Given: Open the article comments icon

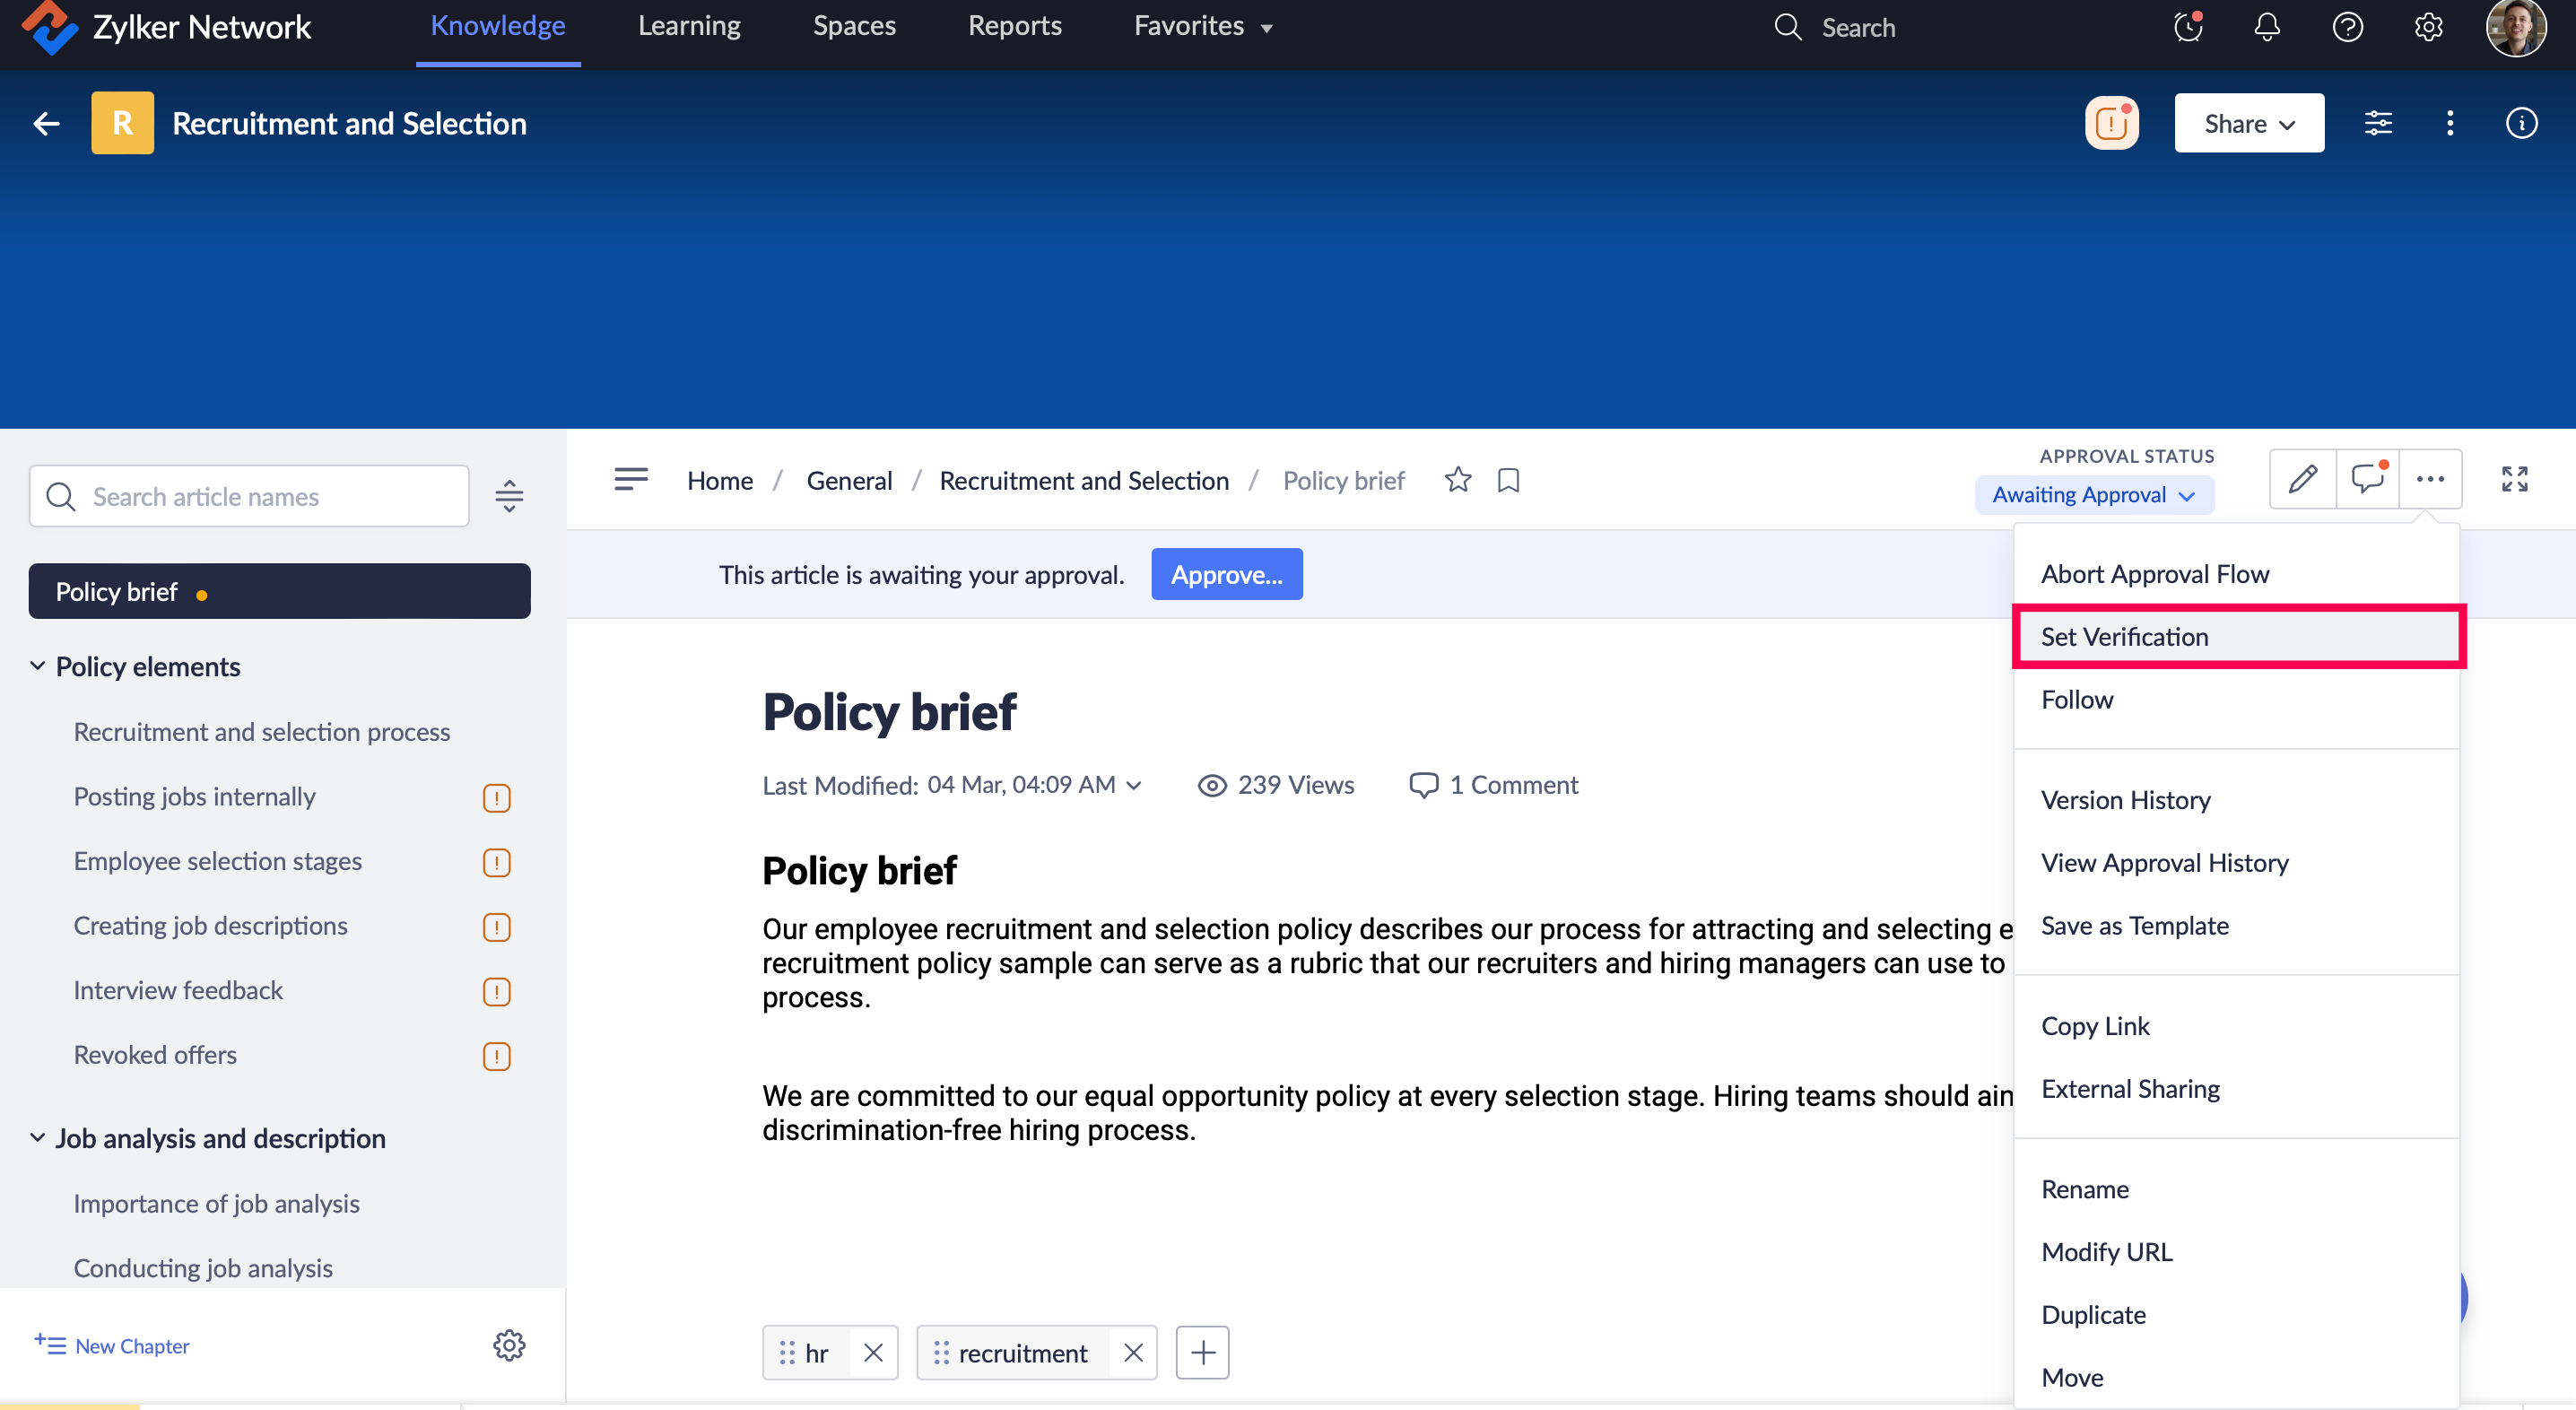Looking at the screenshot, I should (2367, 479).
